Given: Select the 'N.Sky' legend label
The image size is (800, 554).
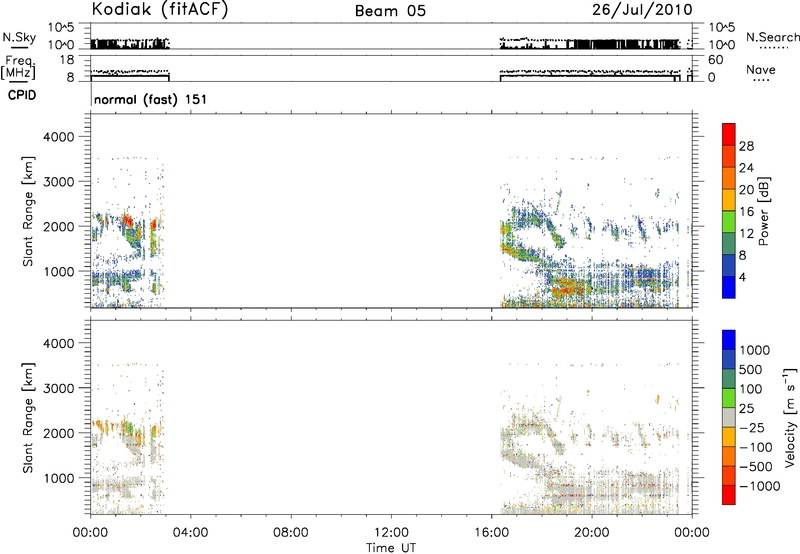Looking at the screenshot, I should [19, 37].
